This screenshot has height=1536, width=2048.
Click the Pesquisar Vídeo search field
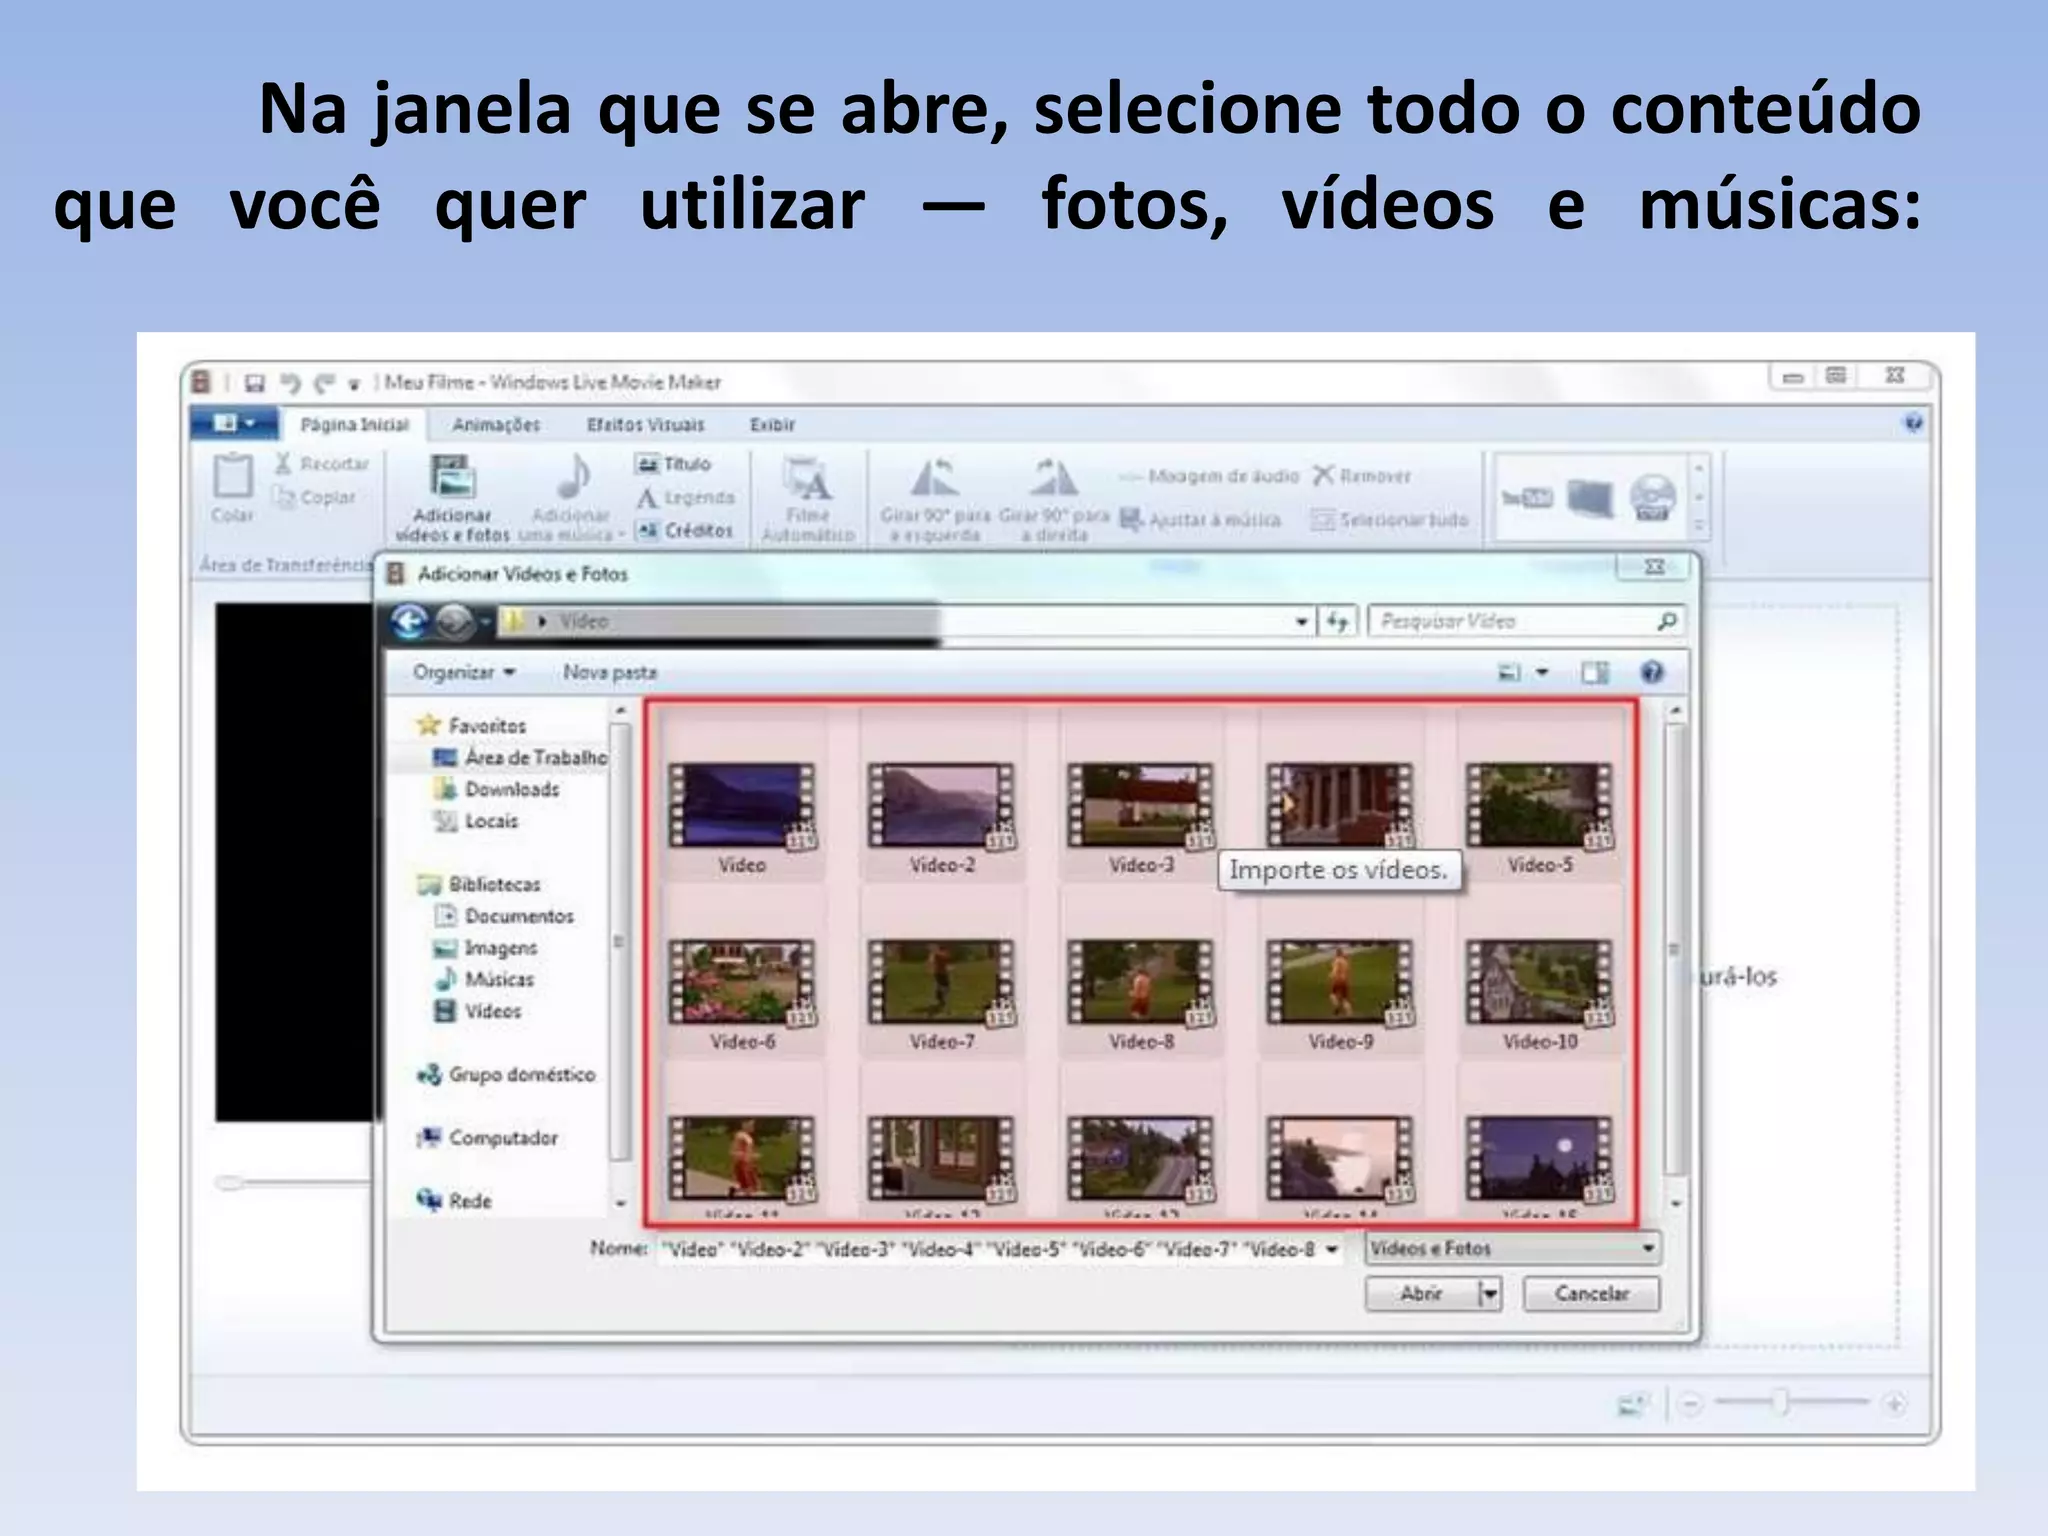click(1526, 621)
